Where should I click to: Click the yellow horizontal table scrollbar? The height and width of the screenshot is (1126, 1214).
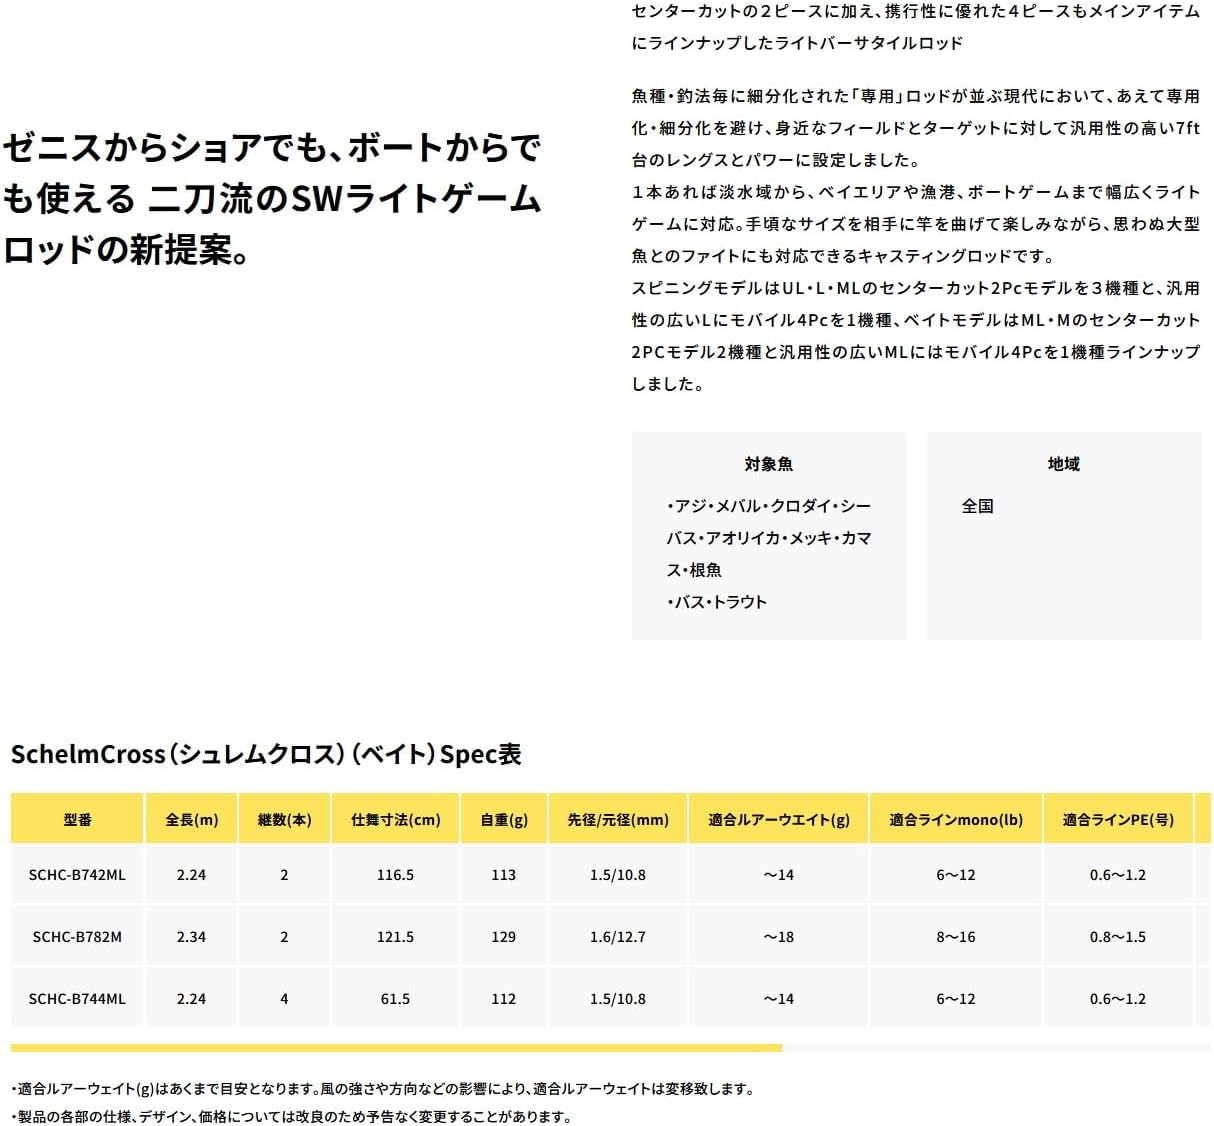[396, 1048]
